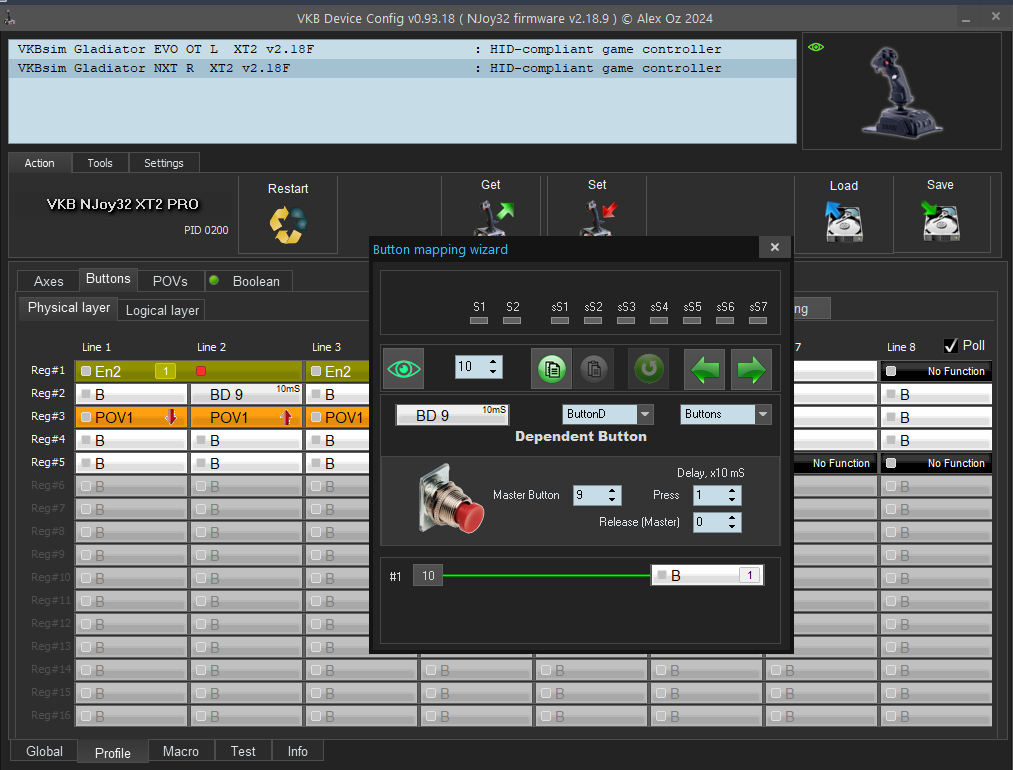Image resolution: width=1013 pixels, height=770 pixels.
Task: Open the Settings tab
Action: [x=163, y=163]
